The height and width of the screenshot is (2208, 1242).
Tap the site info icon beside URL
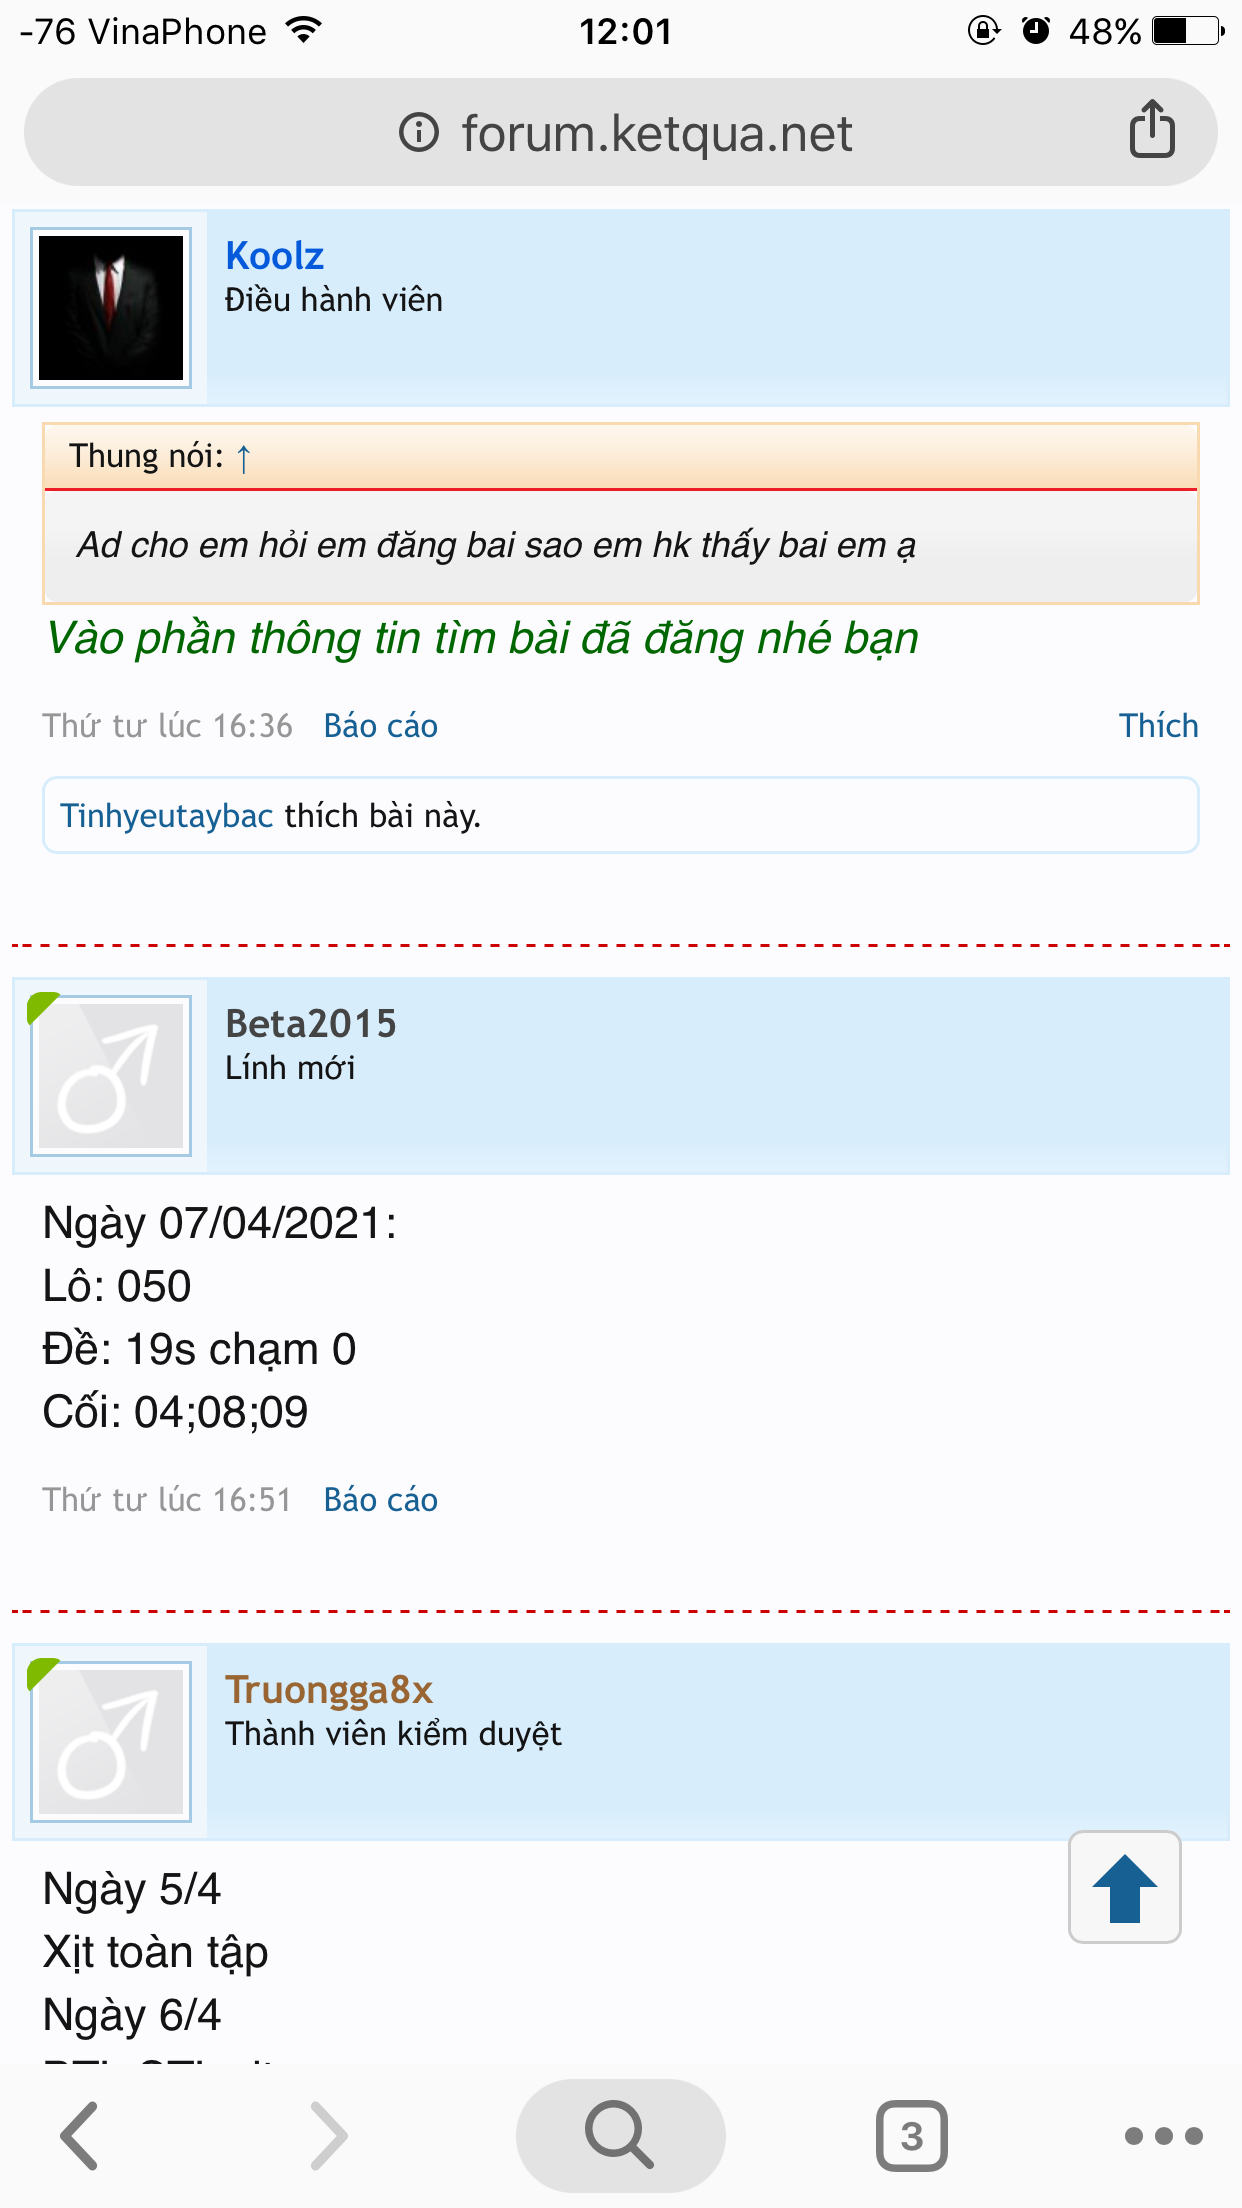(x=419, y=132)
